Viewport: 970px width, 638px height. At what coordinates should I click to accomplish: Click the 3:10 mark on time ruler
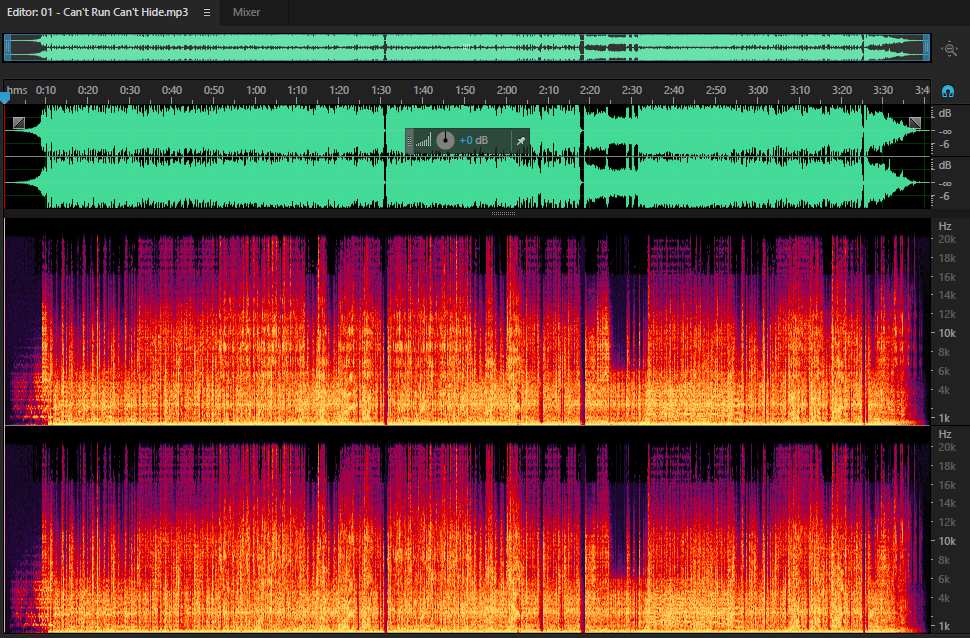pyautogui.click(x=799, y=90)
